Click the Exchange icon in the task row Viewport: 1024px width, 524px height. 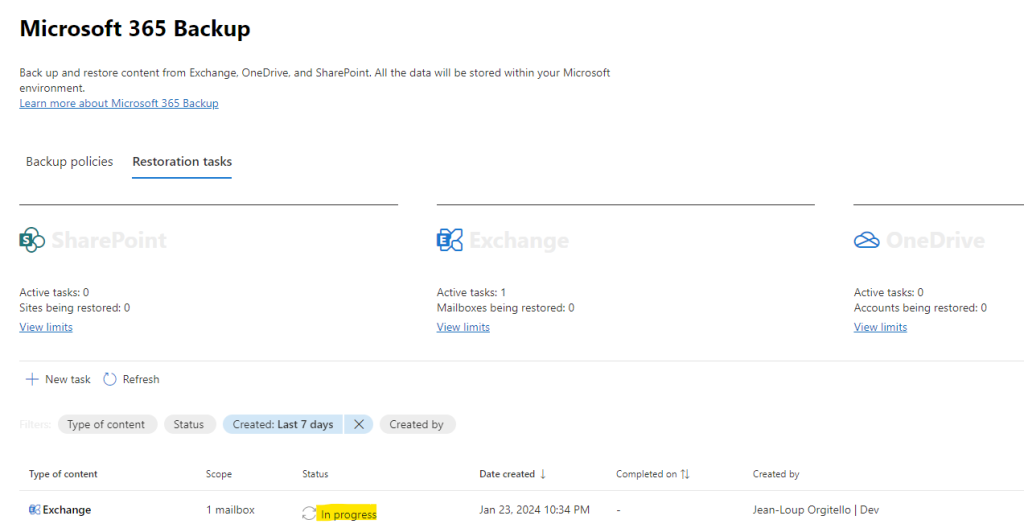click(x=35, y=510)
